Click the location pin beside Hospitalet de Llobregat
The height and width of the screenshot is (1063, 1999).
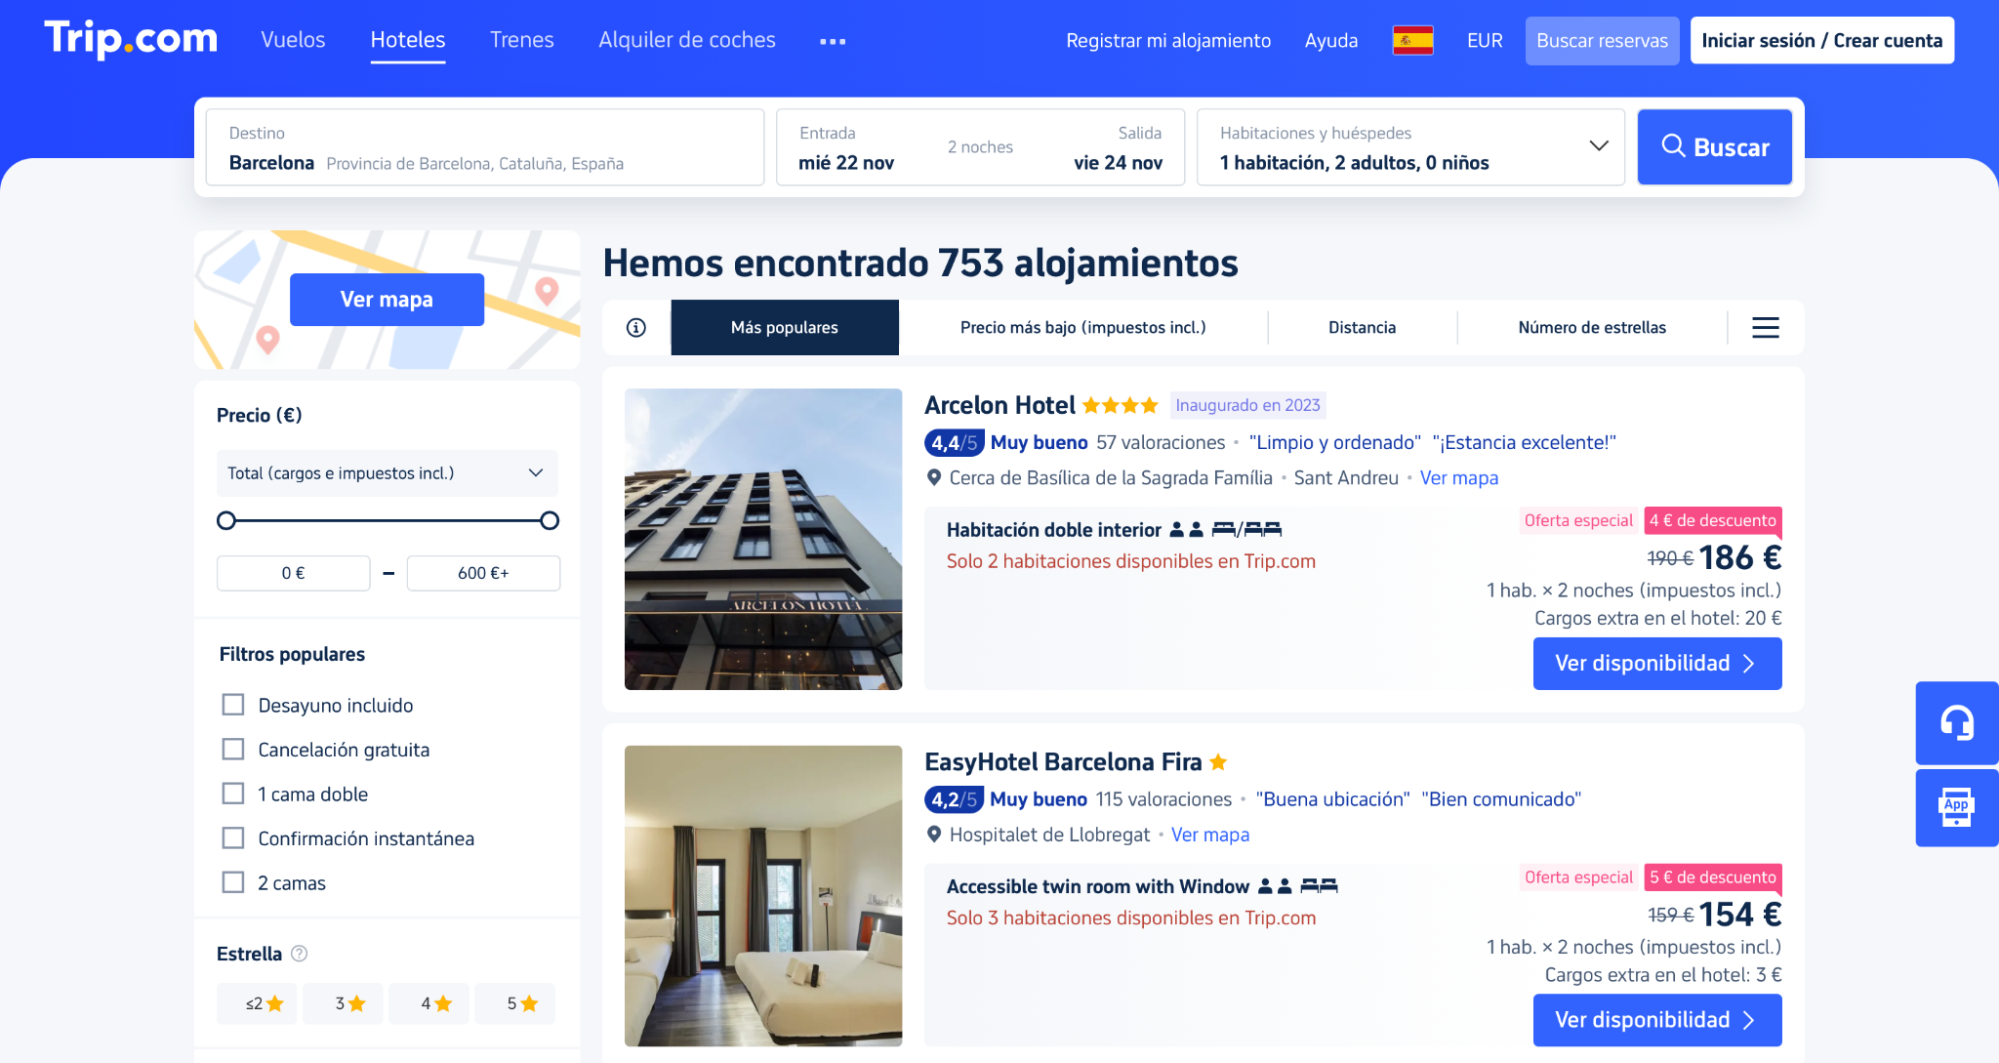click(x=934, y=834)
